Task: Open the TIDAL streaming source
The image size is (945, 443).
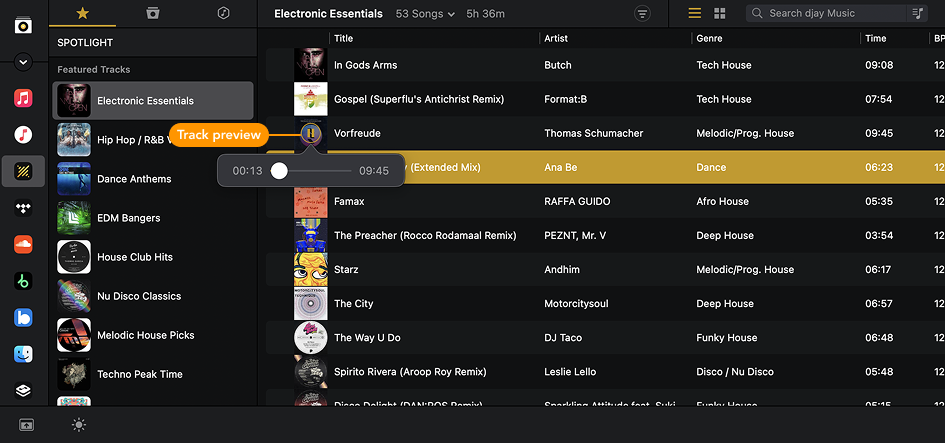Action: coord(24,208)
